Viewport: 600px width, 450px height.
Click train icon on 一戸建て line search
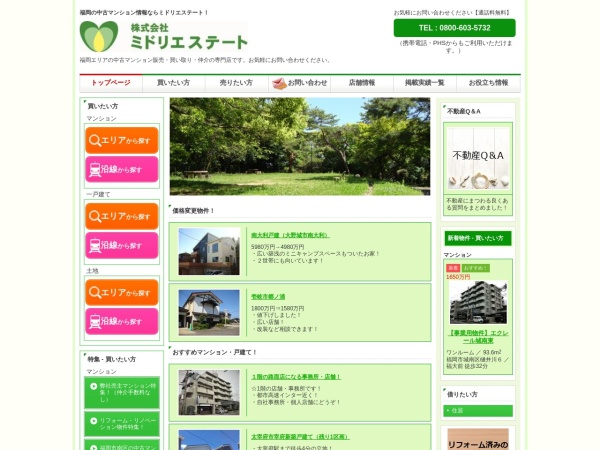pos(95,246)
